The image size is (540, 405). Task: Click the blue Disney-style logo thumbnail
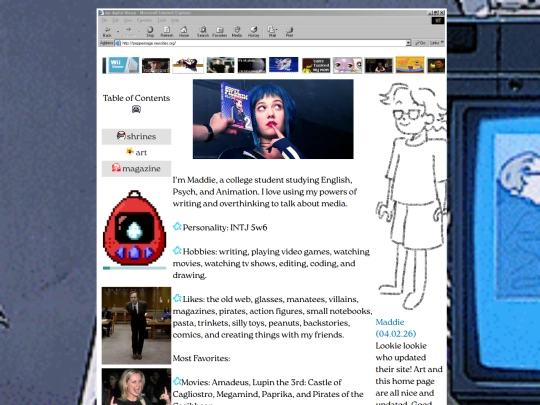(283, 65)
